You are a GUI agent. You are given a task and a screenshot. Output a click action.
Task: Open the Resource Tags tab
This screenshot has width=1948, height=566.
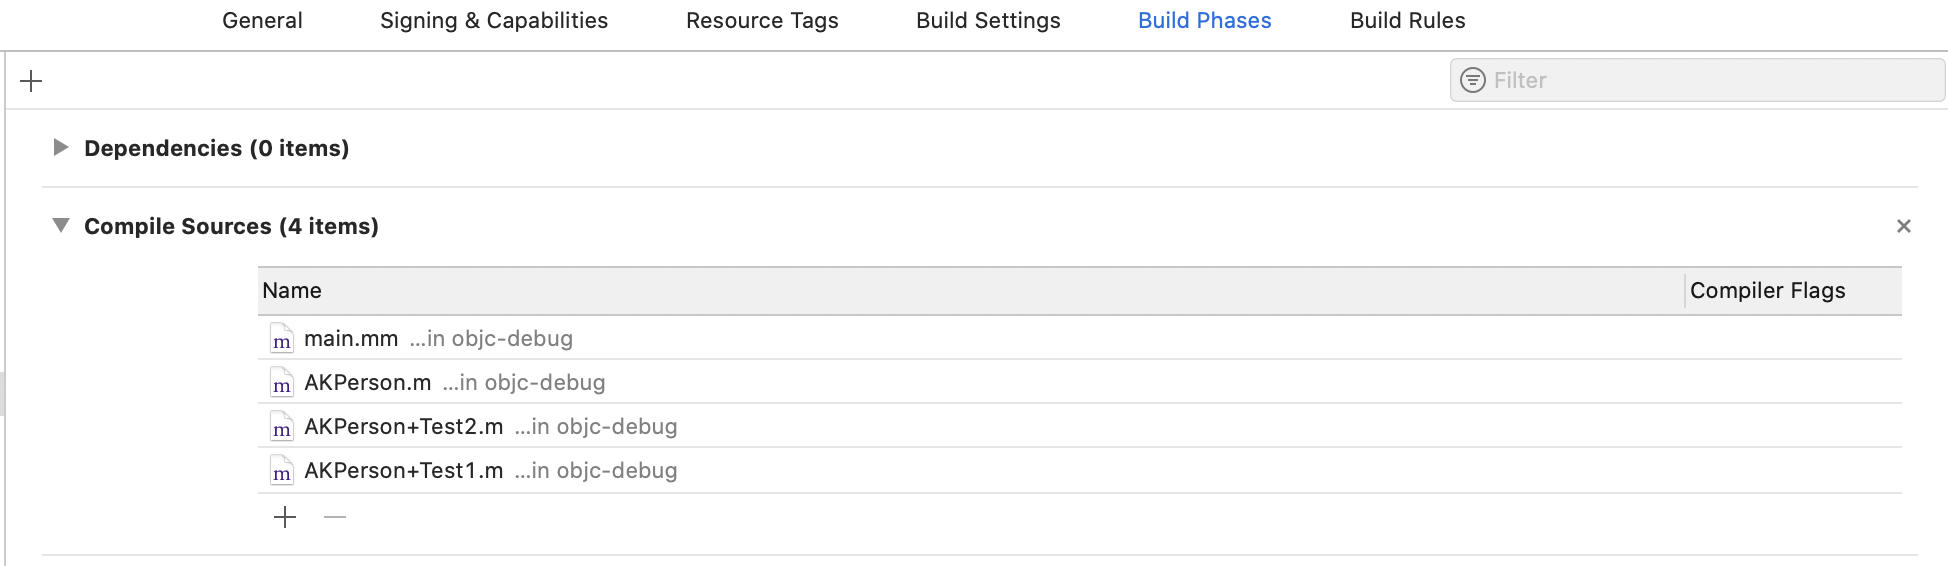click(x=762, y=21)
